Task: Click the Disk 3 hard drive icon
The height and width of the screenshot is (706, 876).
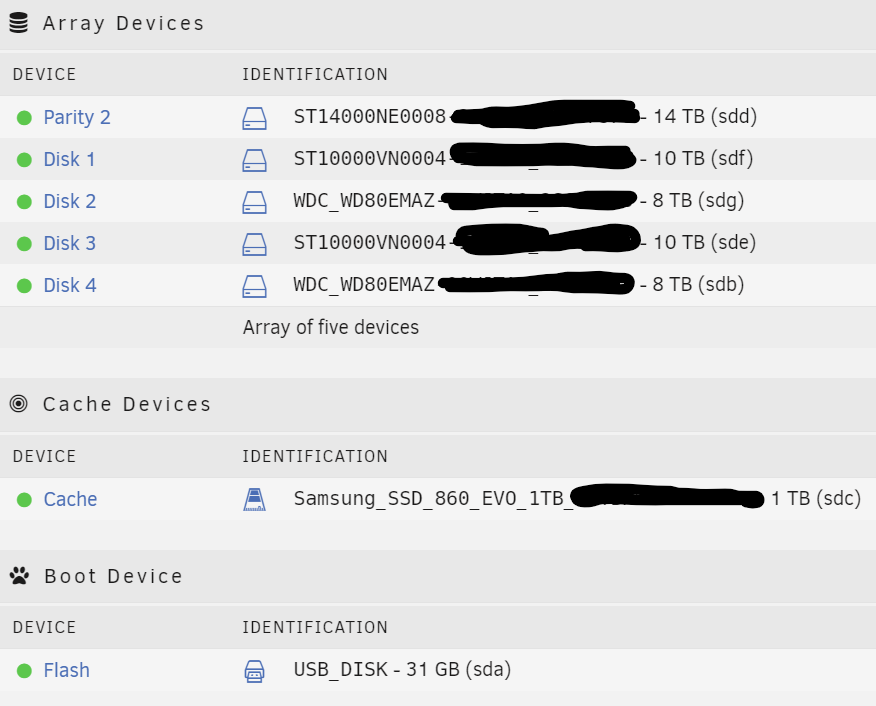Action: pos(254,244)
